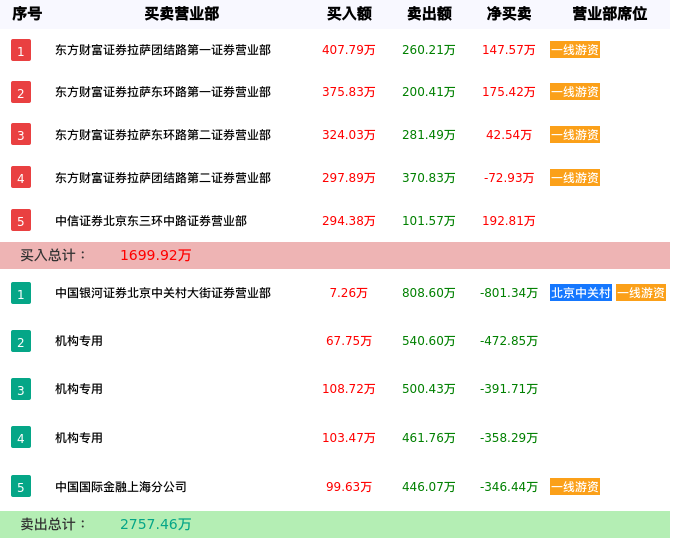
Task: Click green rank badge 5 in sell list
Action: pyautogui.click(x=21, y=487)
